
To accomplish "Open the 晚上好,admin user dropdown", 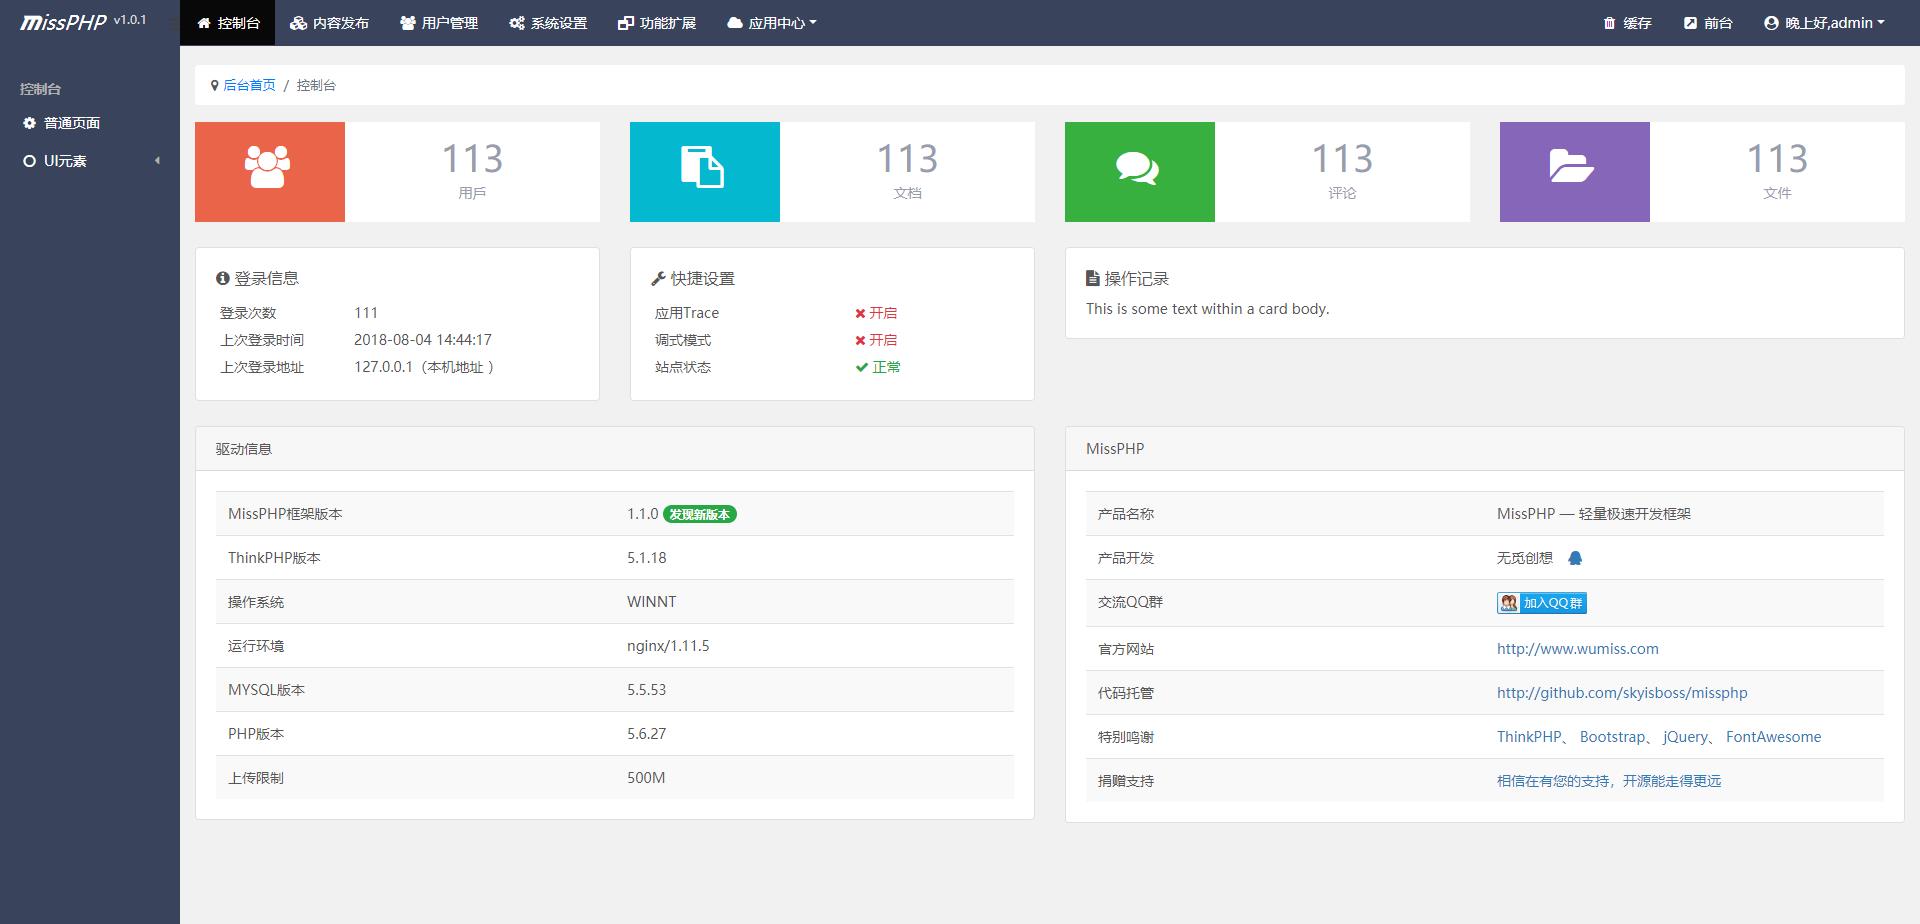I will pos(1824,22).
